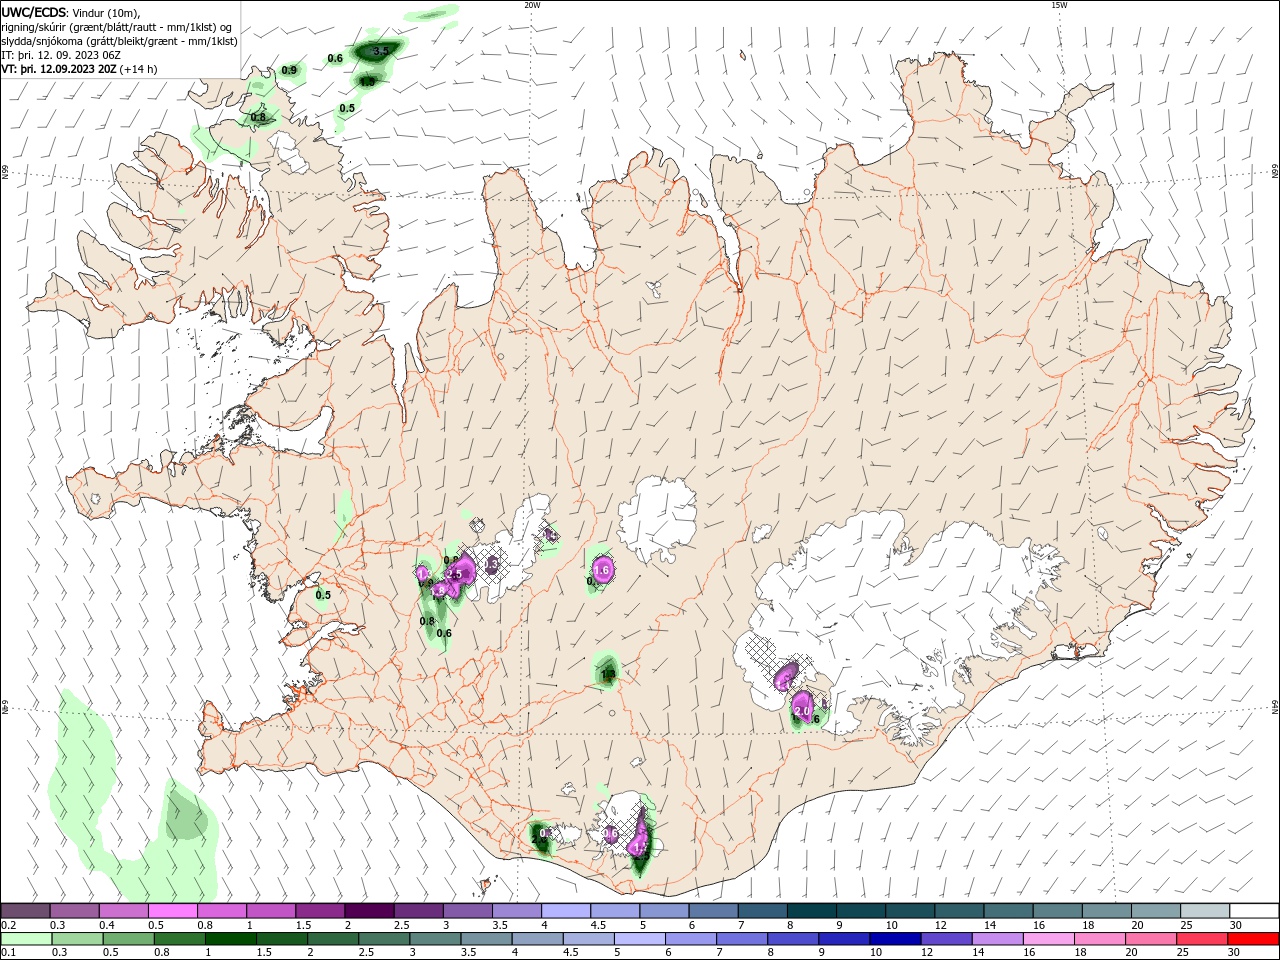Pick the lower legend swatch between 25 and 30
1280x960 pixels.
tap(1203, 938)
